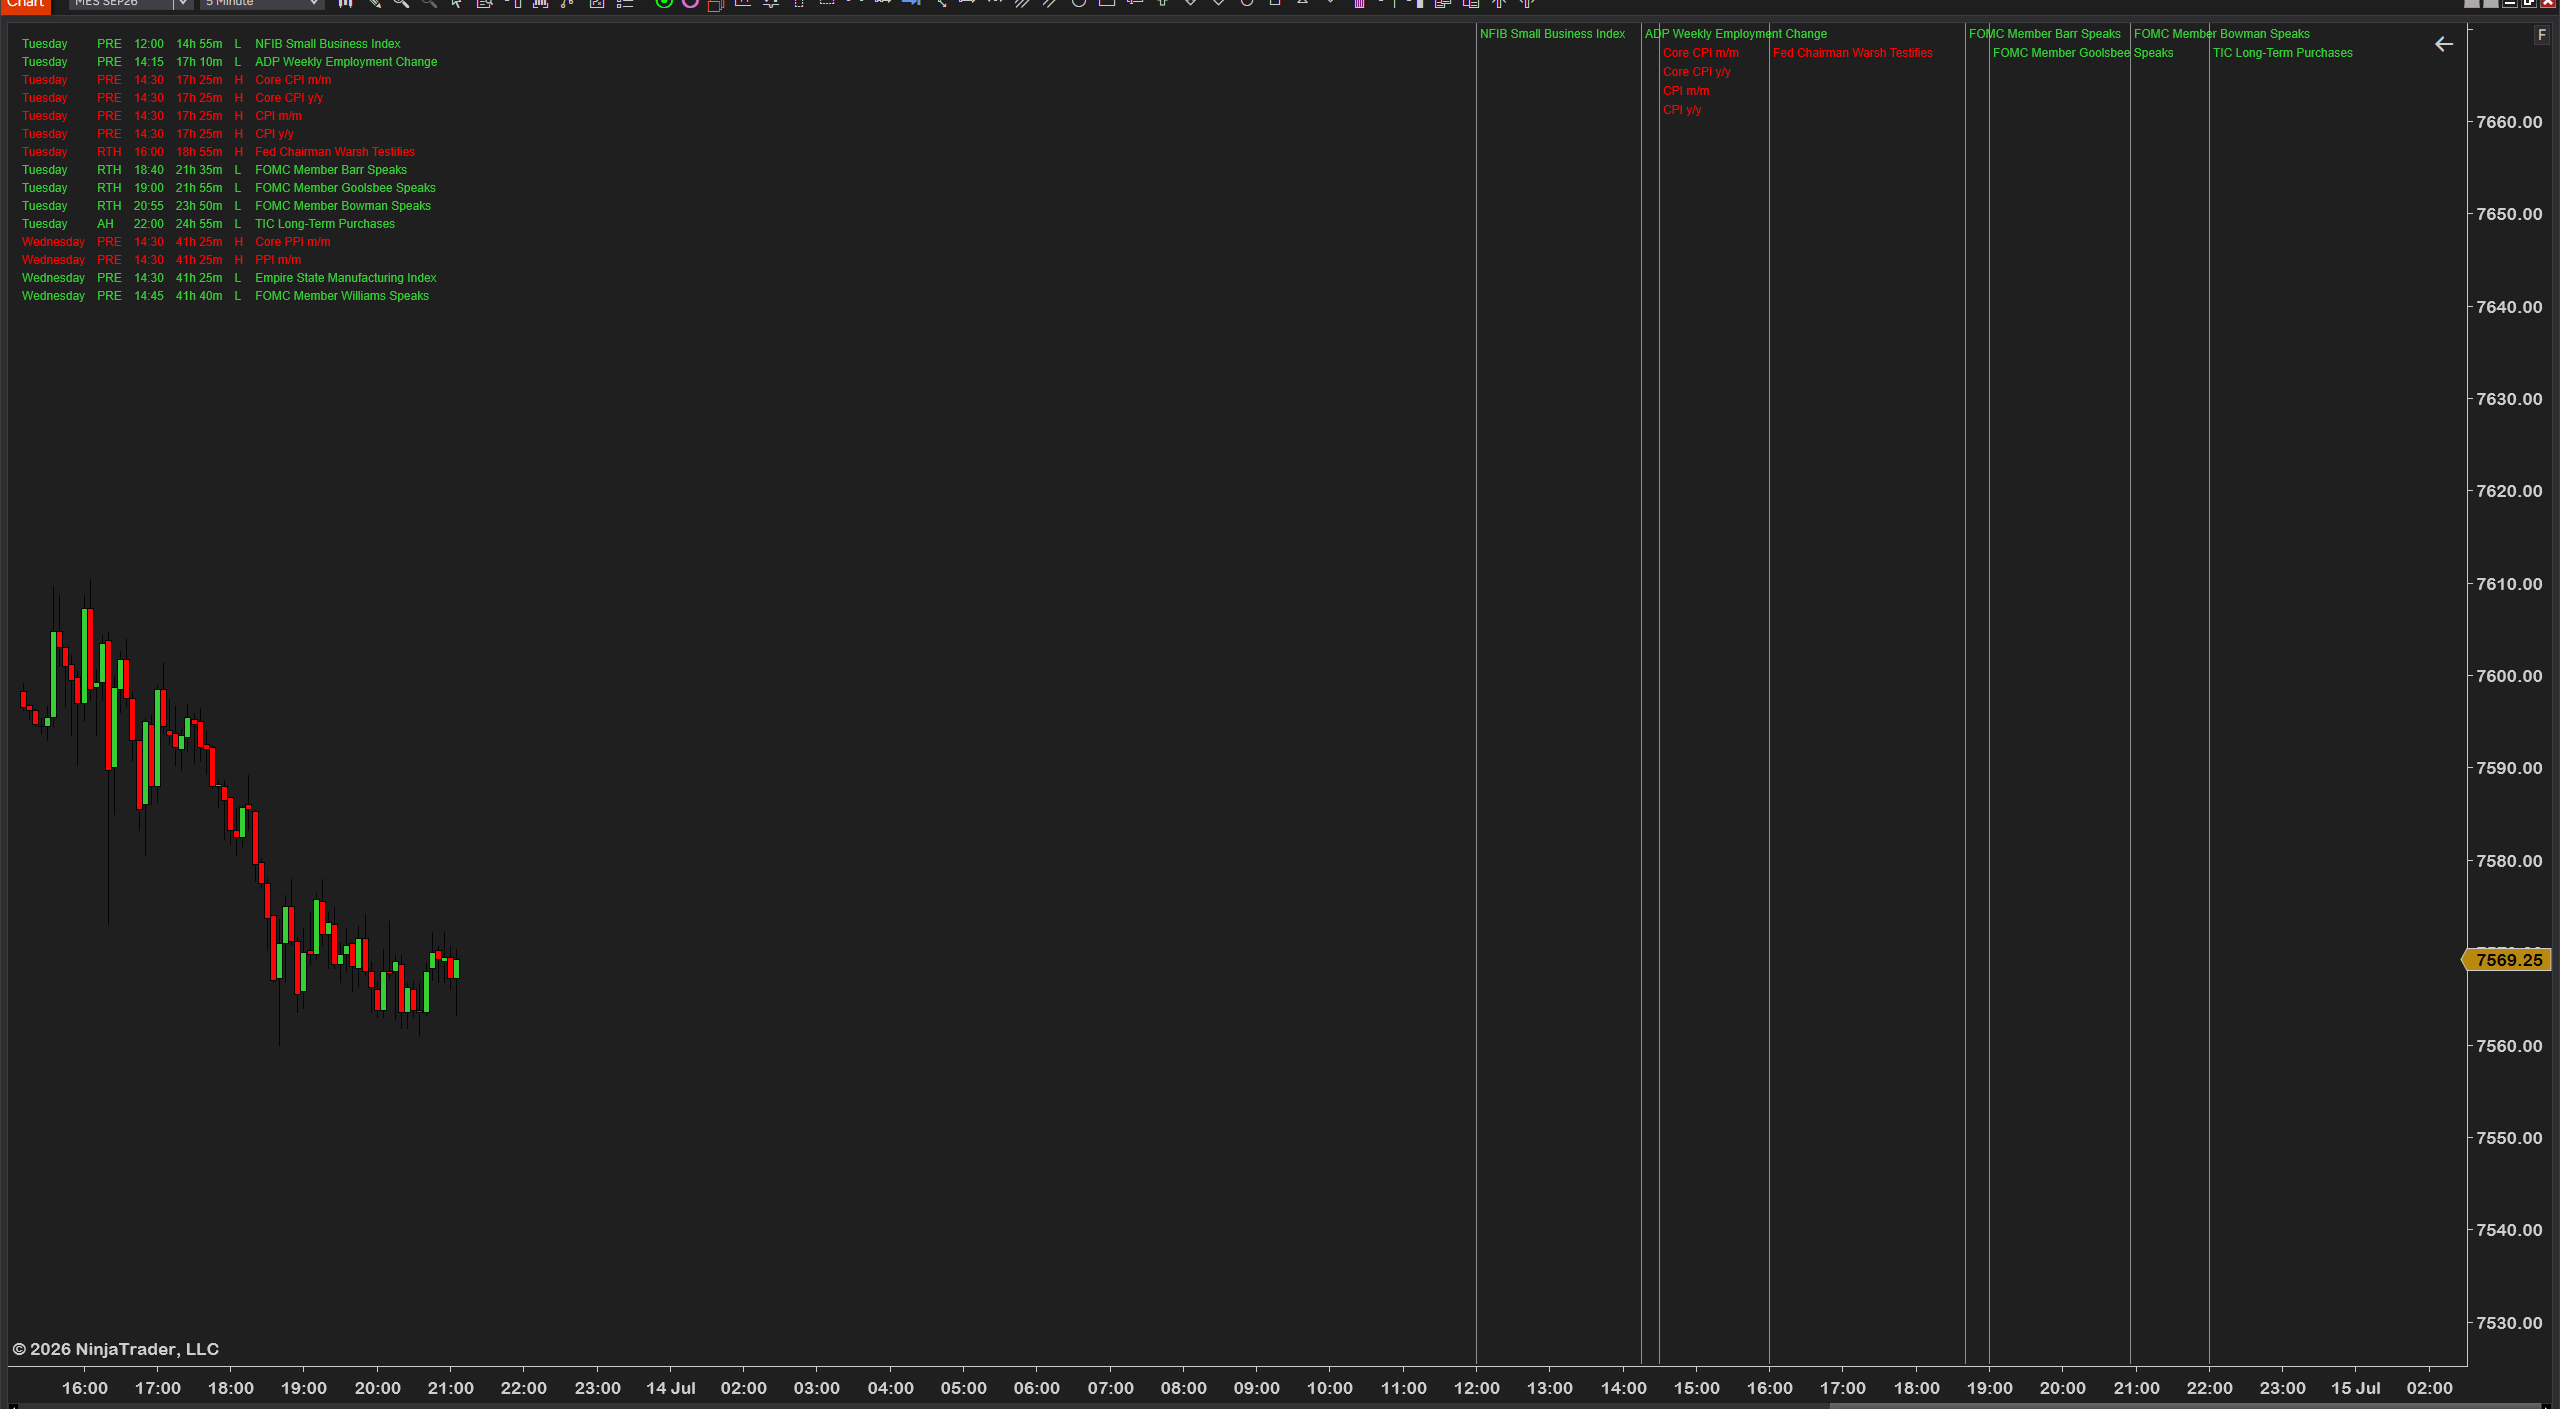Click the NinjaTrader copyright text
This screenshot has width=2560, height=1409.
tap(115, 1349)
